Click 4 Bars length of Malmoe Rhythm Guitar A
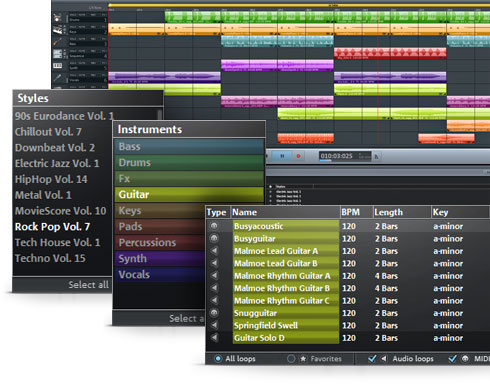 pyautogui.click(x=386, y=276)
